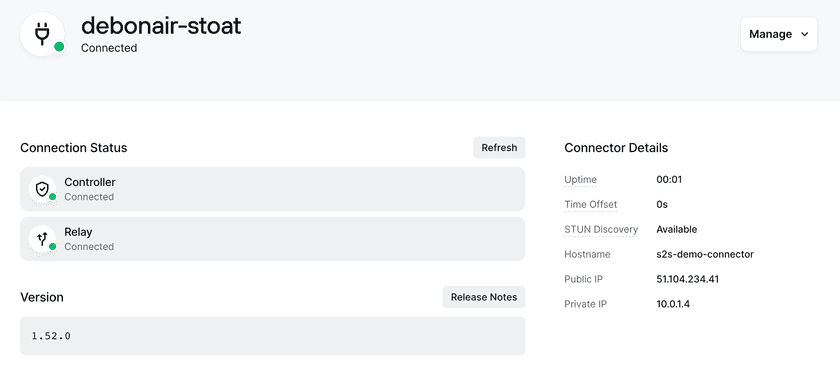Click the Uptime label with dotted underline
840x374 pixels.
click(x=580, y=179)
